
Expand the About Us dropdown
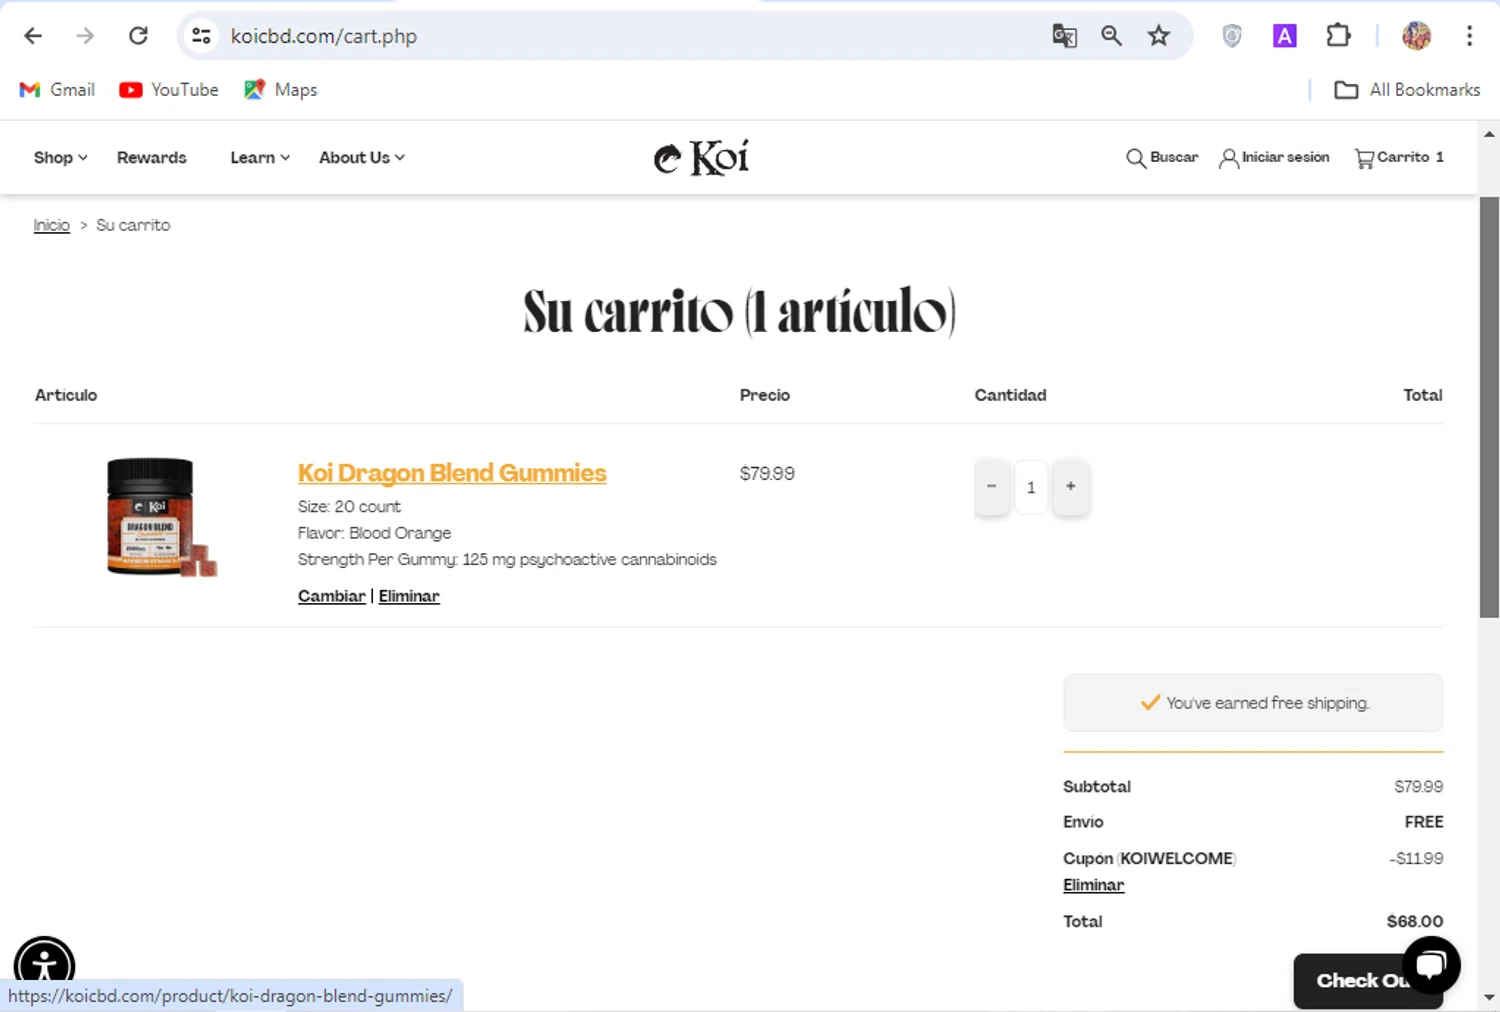pyautogui.click(x=362, y=158)
